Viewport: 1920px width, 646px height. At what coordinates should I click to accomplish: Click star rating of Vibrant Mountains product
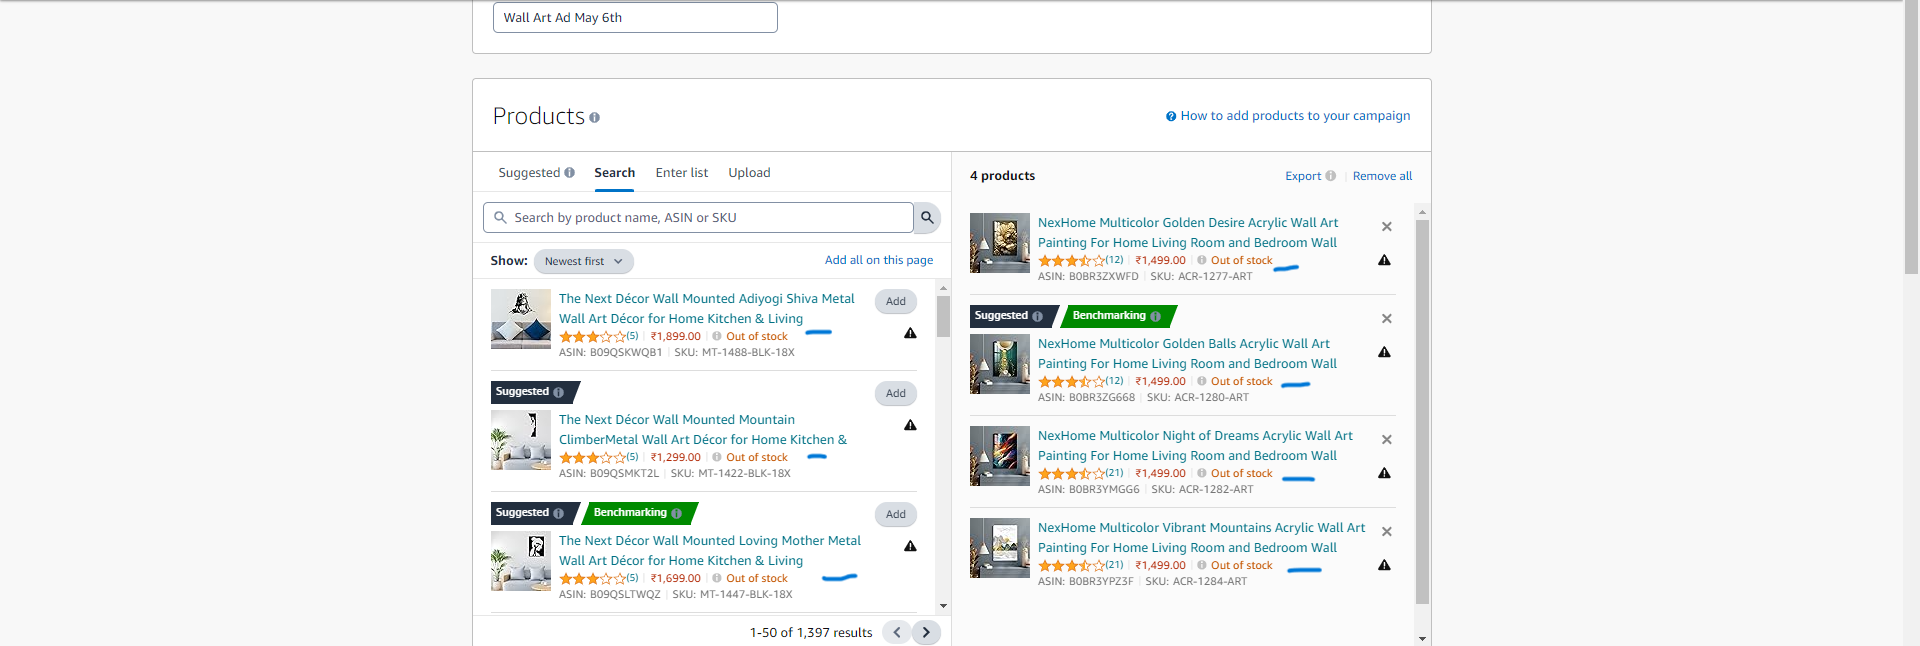pos(1071,566)
